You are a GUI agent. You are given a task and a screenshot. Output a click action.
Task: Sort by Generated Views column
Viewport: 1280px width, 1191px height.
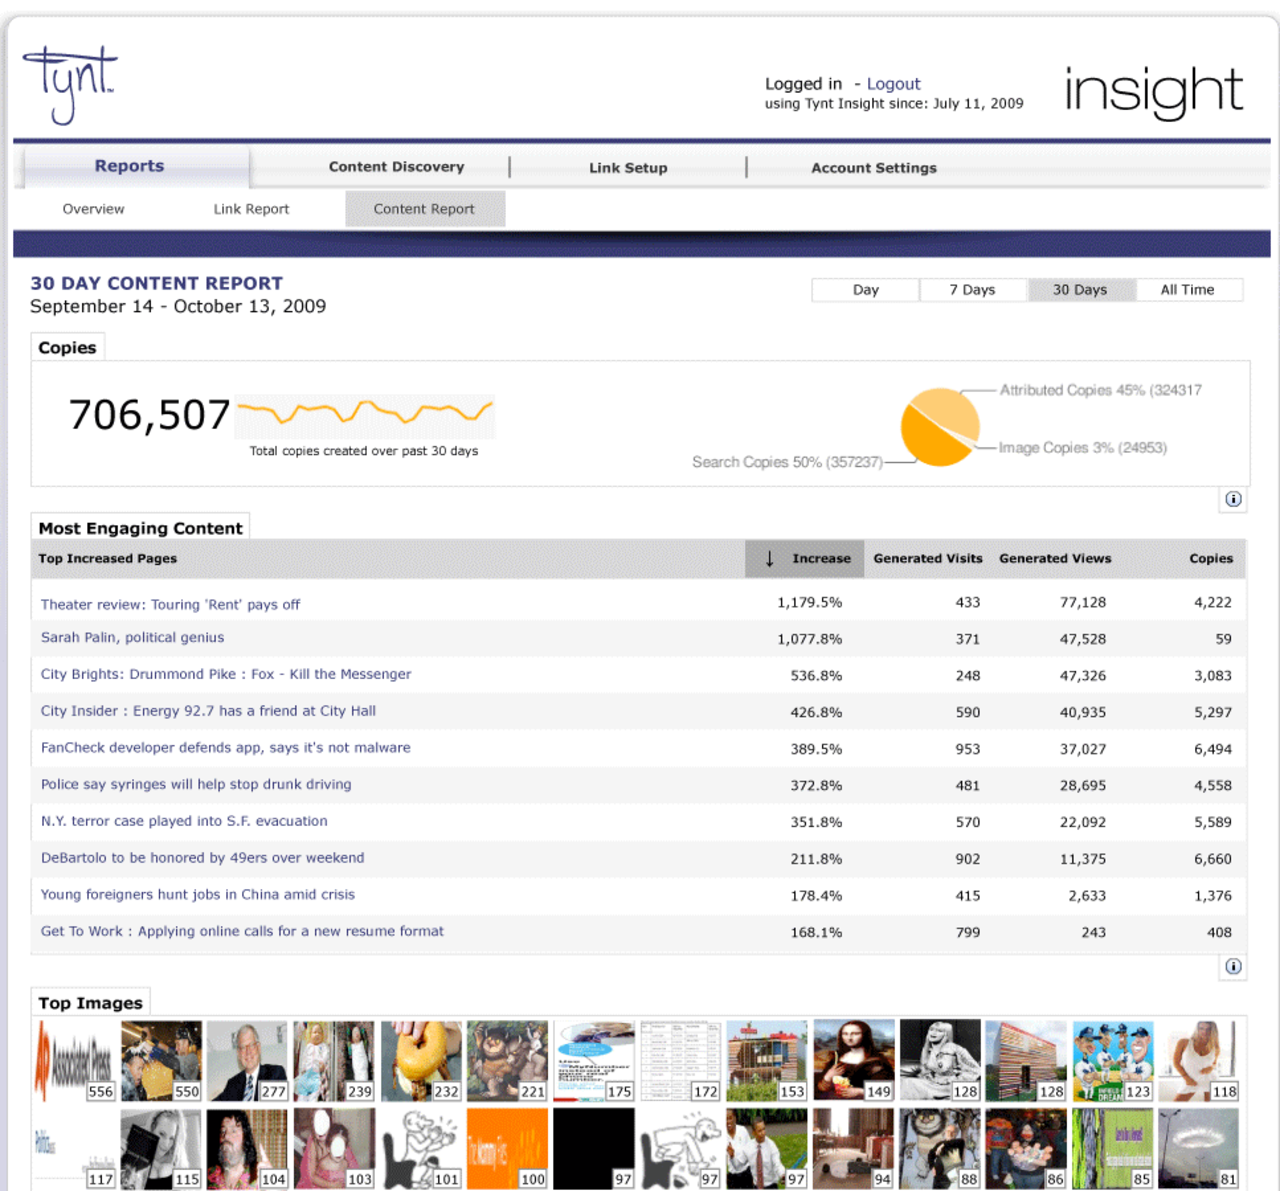click(1055, 559)
